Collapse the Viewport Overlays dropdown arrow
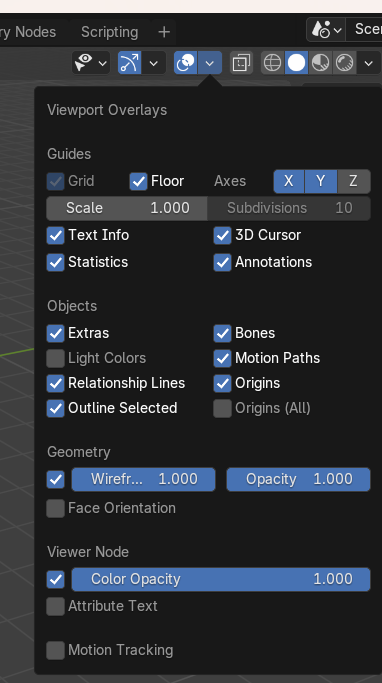Screen dimensions: 382x683 [210, 63]
